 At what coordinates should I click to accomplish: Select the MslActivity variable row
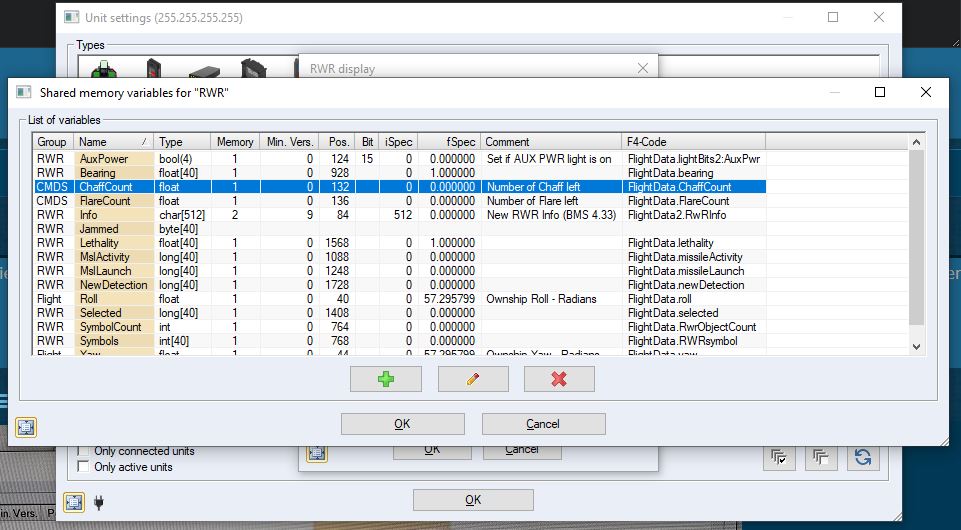[400, 257]
